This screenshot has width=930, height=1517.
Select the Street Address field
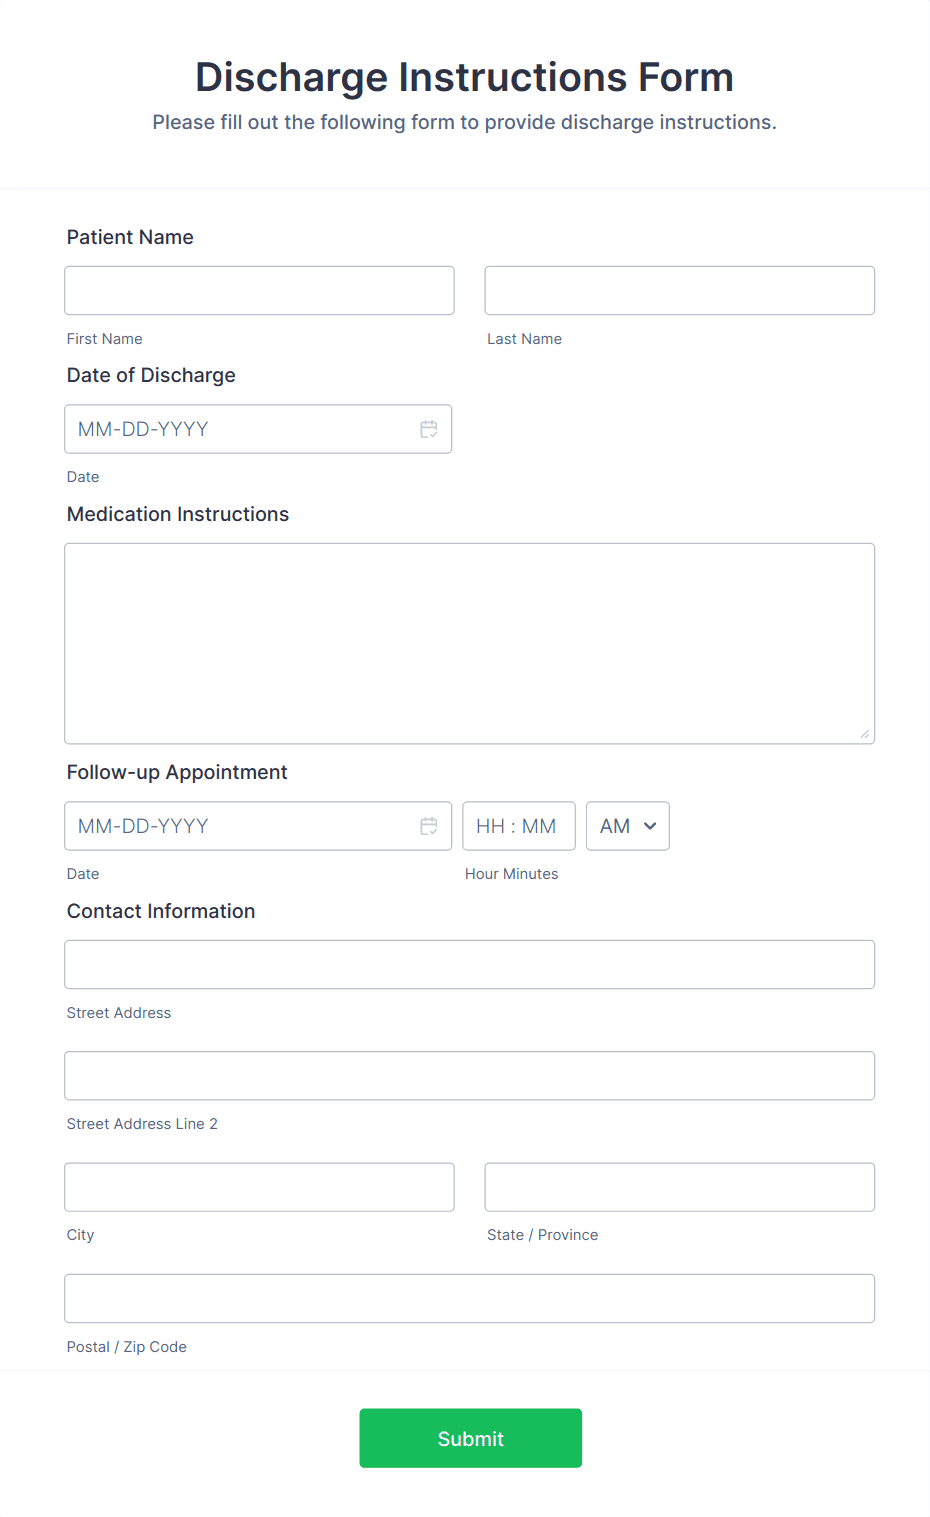[469, 964]
